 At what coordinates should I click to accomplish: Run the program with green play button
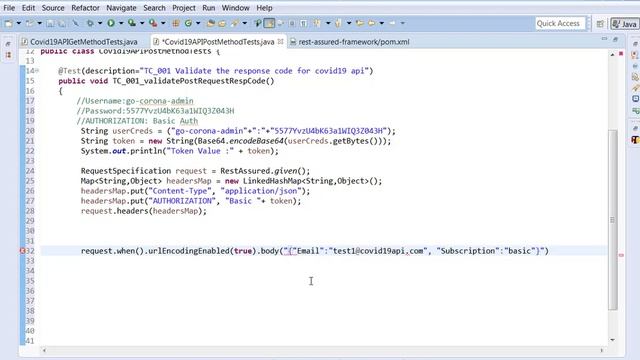click(111, 23)
